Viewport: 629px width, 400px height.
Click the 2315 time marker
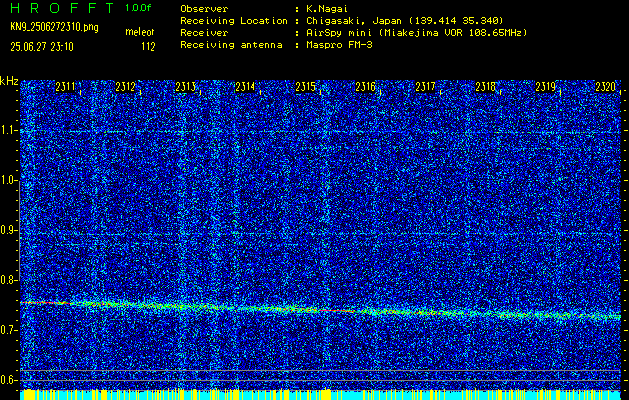pyautogui.click(x=305, y=87)
